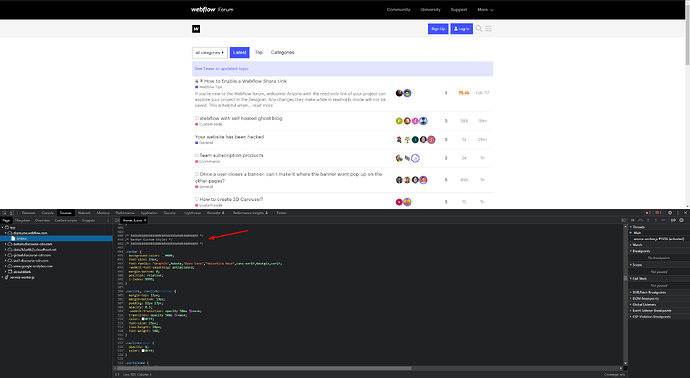Switch to the Console DevTools tab
Screen dimensions: 690x378
[x=48, y=213]
